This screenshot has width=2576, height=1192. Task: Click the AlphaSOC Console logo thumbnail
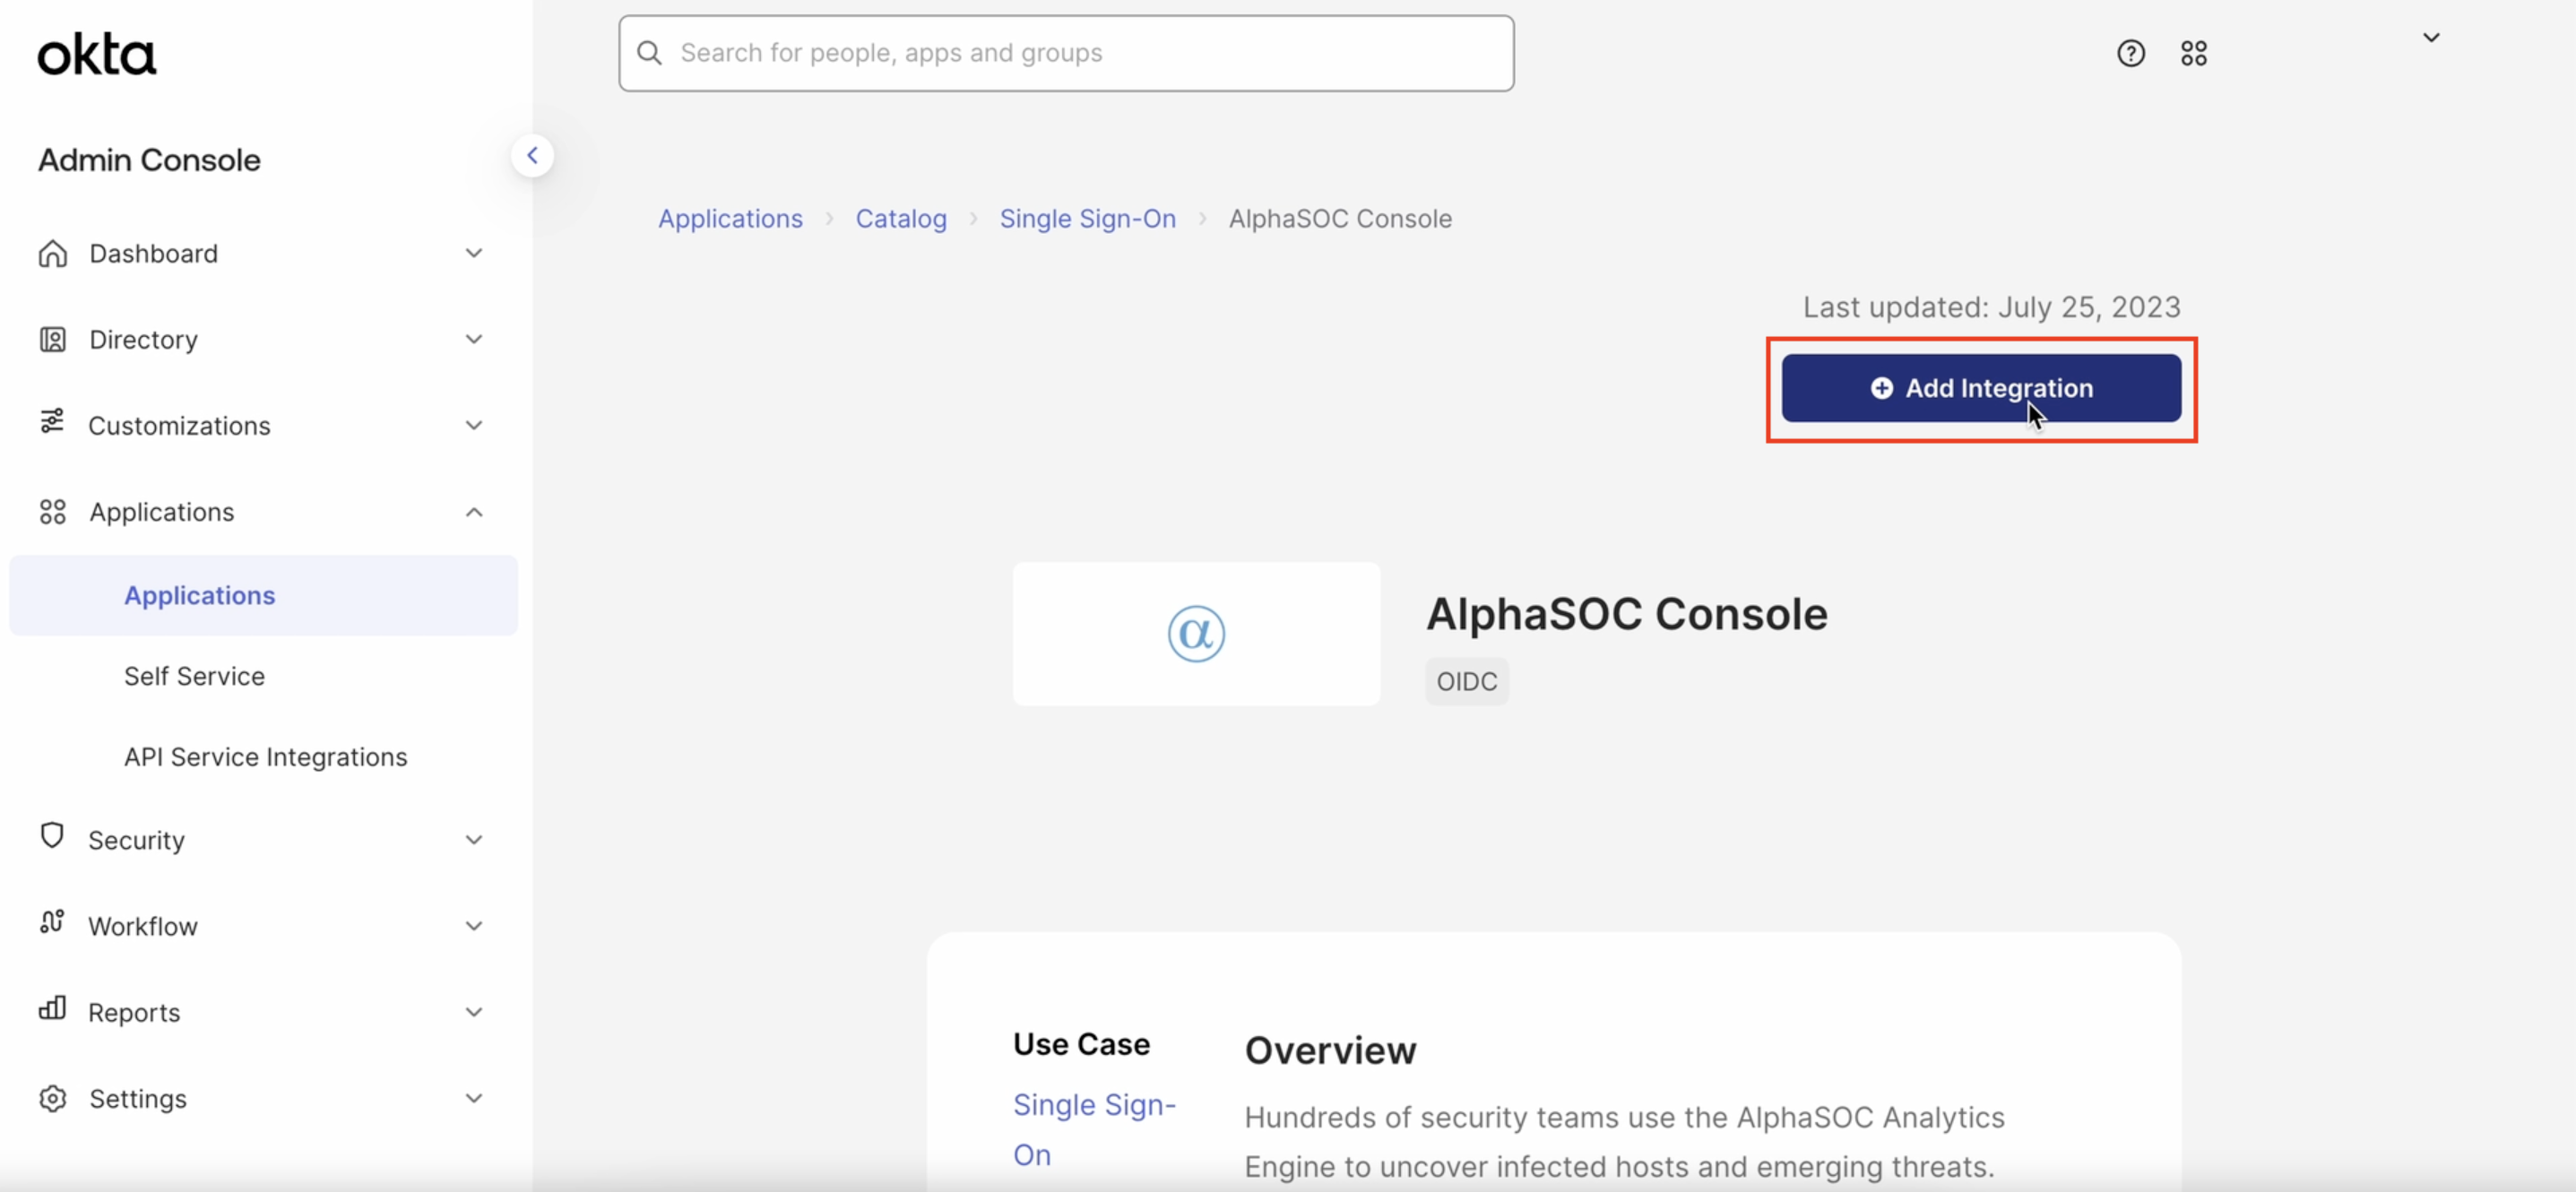point(1196,634)
